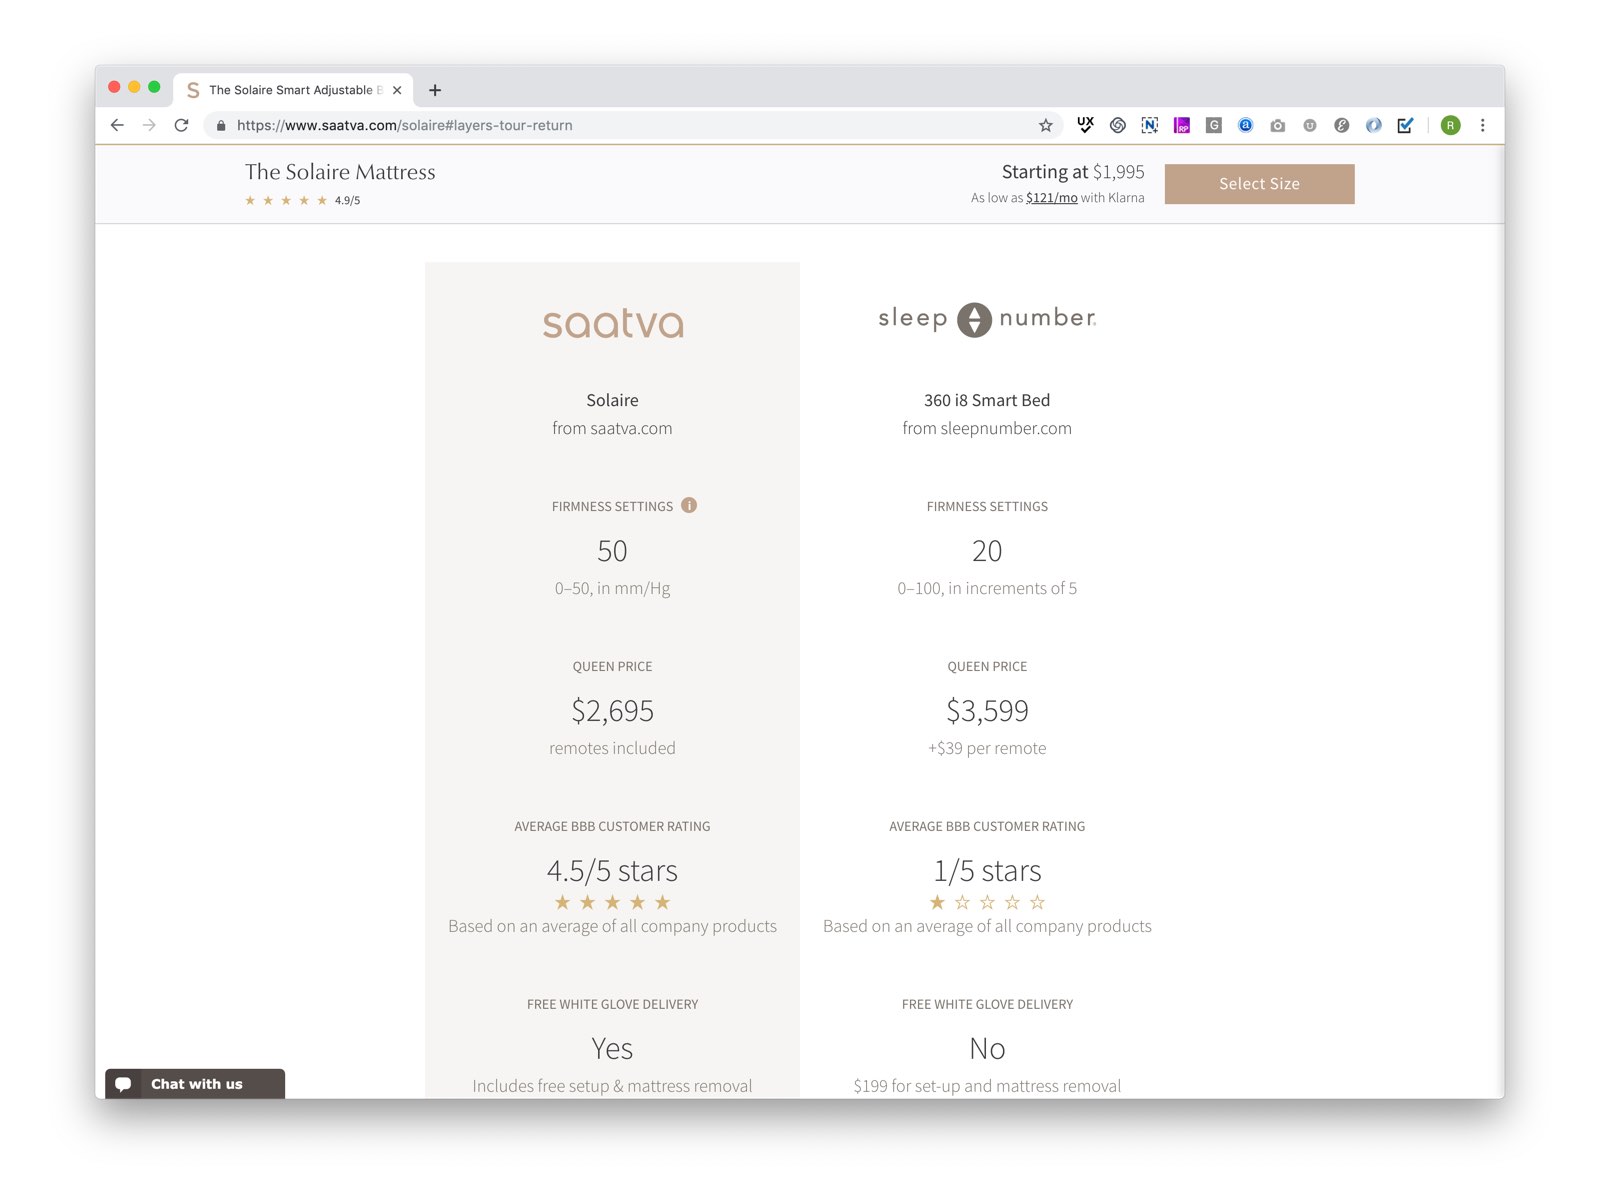Click the UX Check extension icon
1600x1200 pixels.
[x=1085, y=125]
